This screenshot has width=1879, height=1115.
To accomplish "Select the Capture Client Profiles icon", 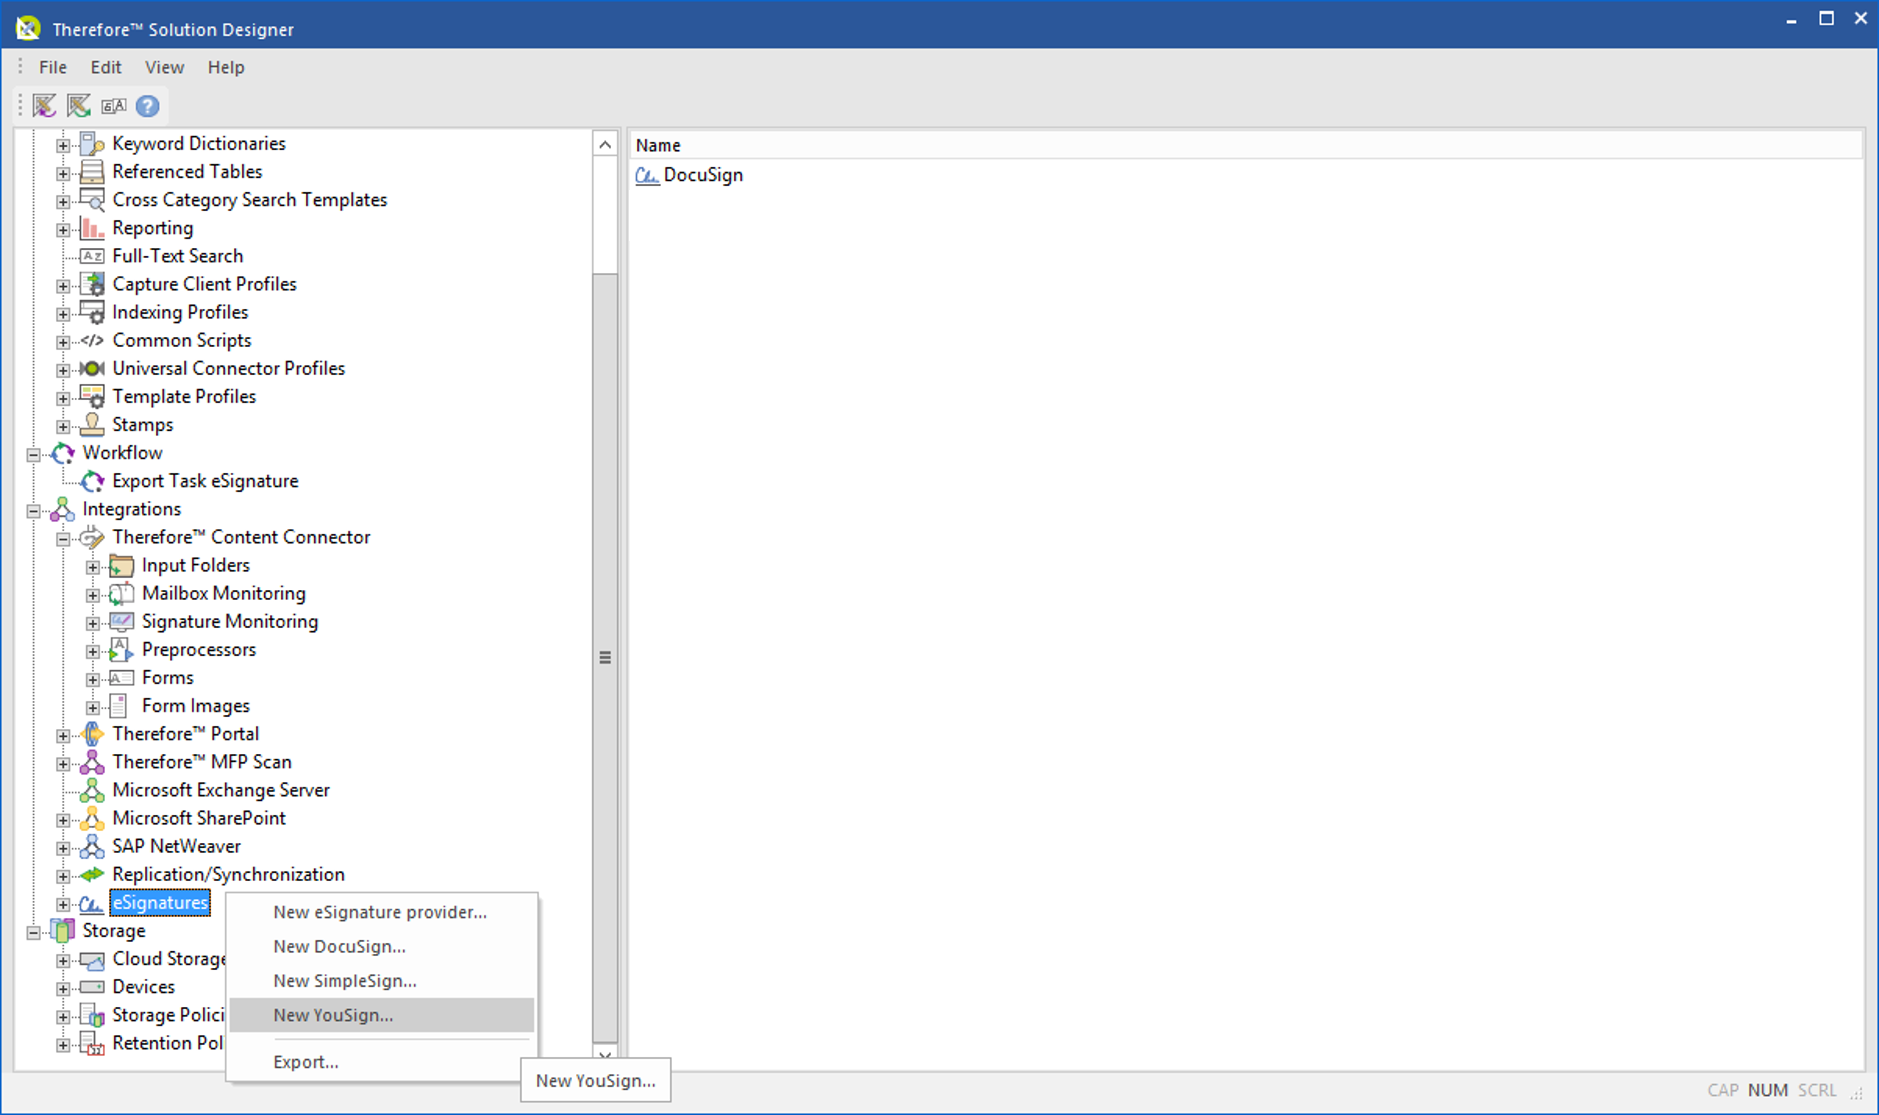I will pyautogui.click(x=92, y=284).
